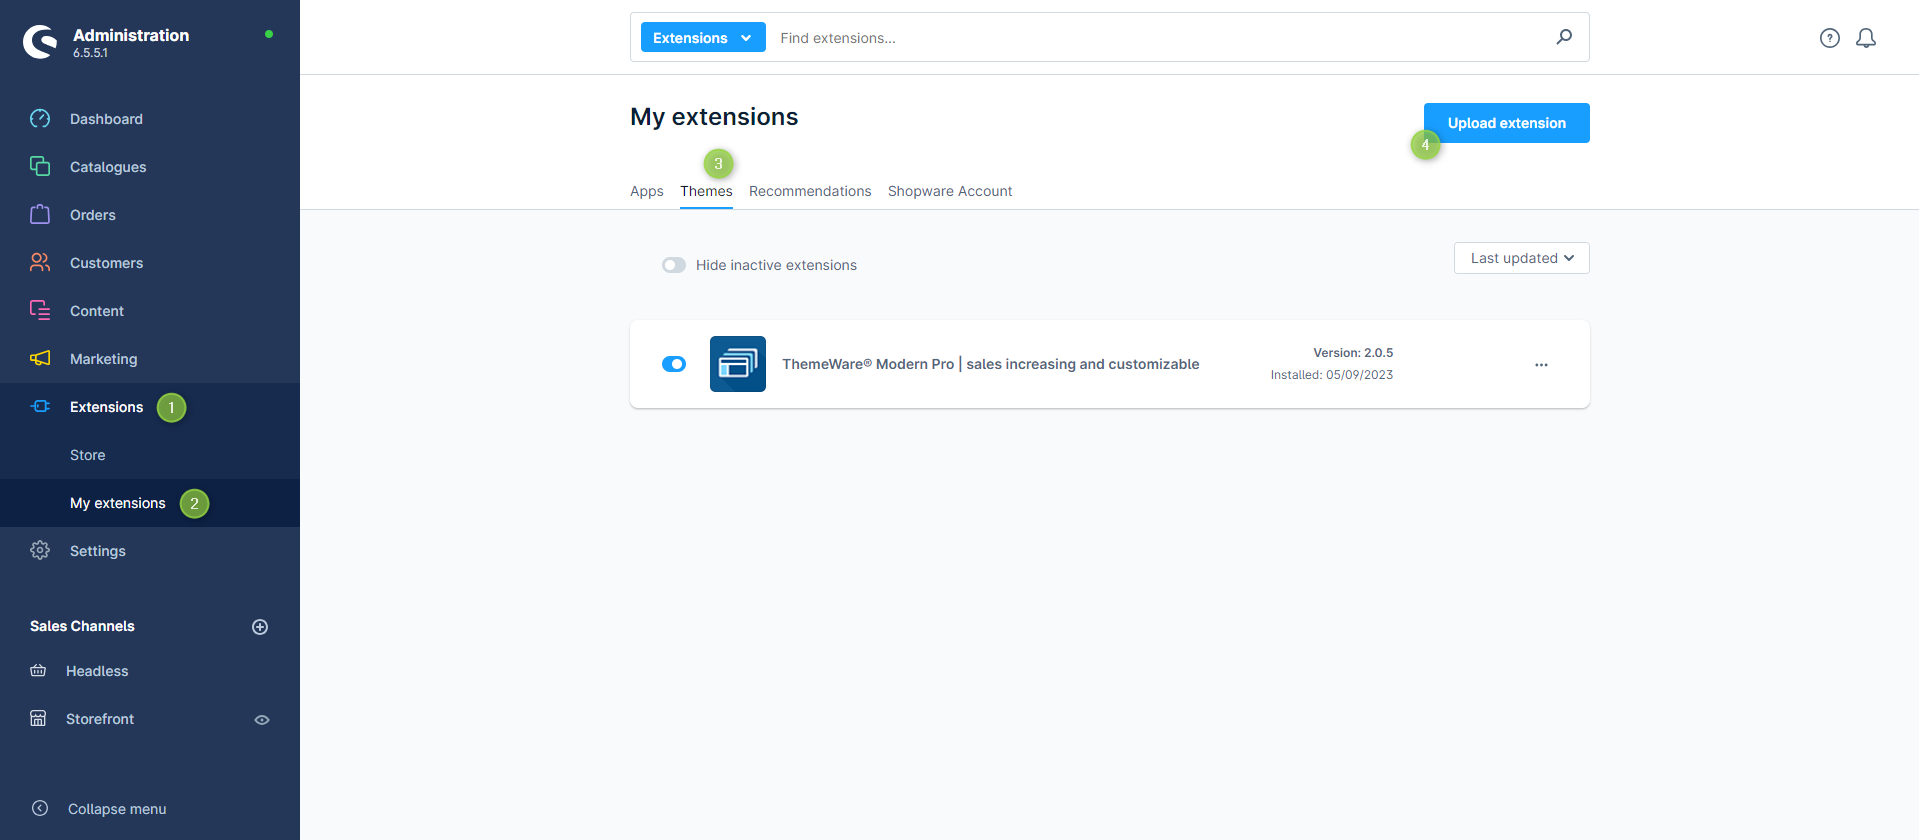Select the Themes tab

tap(706, 191)
